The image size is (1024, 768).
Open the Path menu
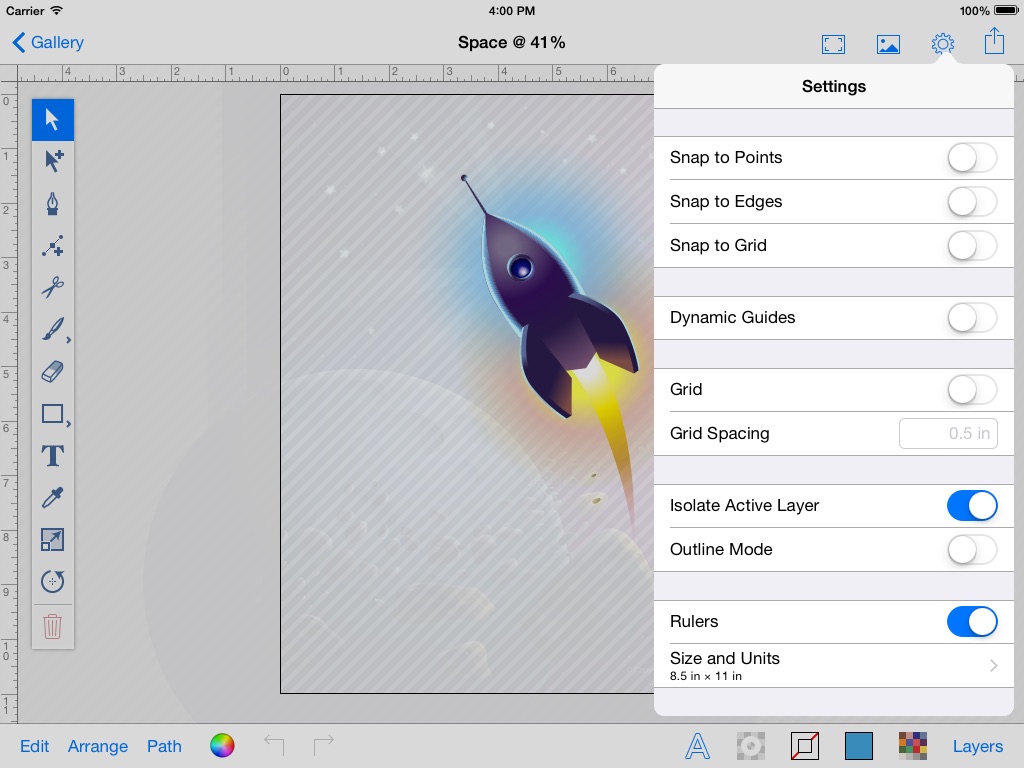tap(164, 746)
